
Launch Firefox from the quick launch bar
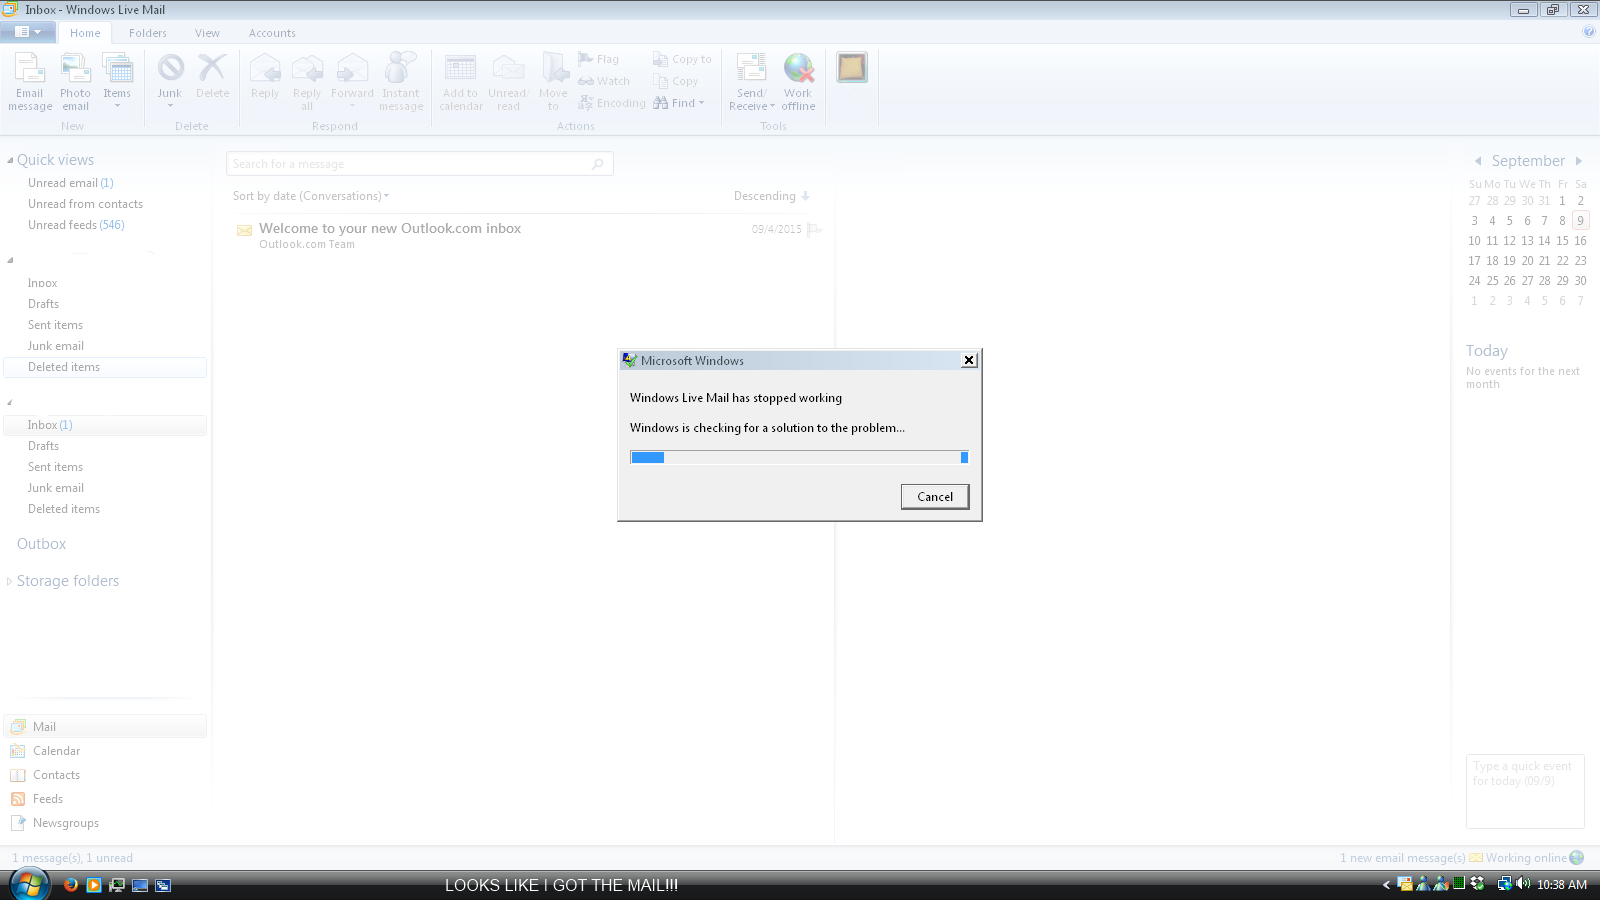pyautogui.click(x=71, y=885)
